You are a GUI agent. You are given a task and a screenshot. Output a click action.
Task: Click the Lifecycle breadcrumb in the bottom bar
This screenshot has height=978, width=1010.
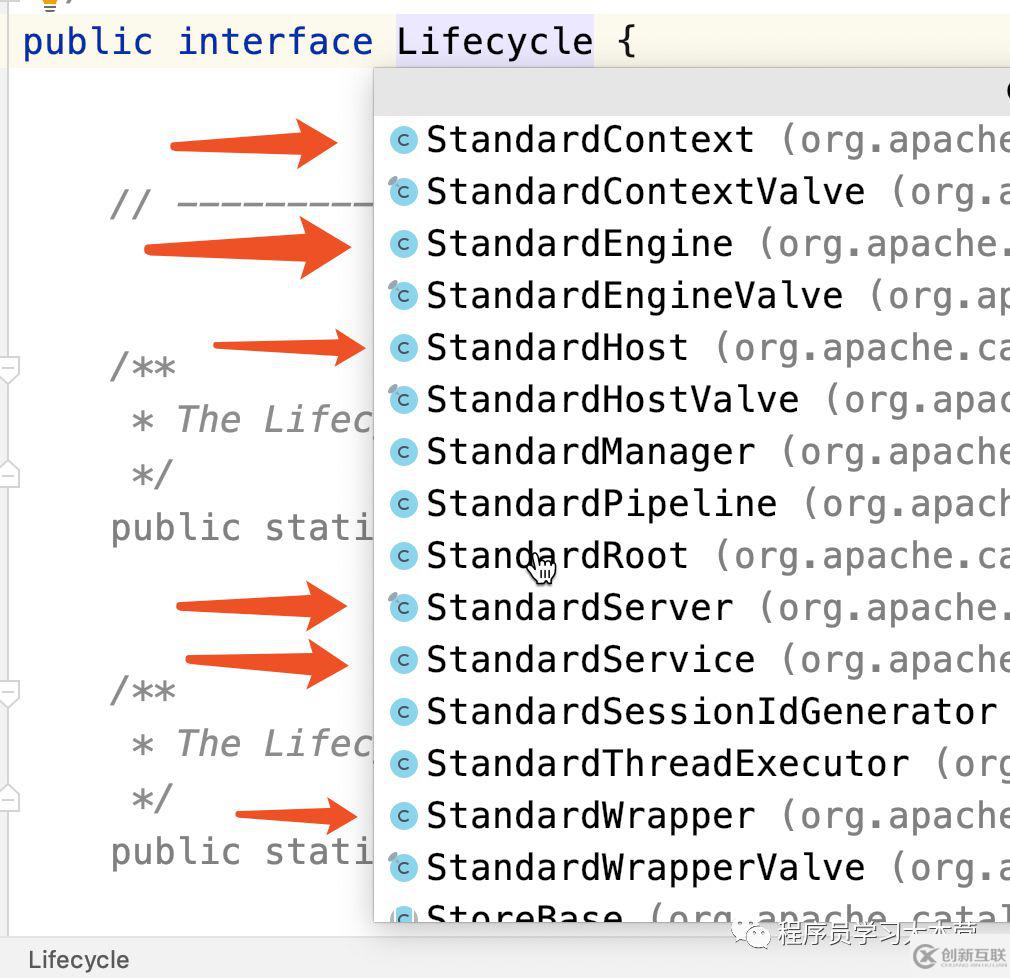coord(78,960)
